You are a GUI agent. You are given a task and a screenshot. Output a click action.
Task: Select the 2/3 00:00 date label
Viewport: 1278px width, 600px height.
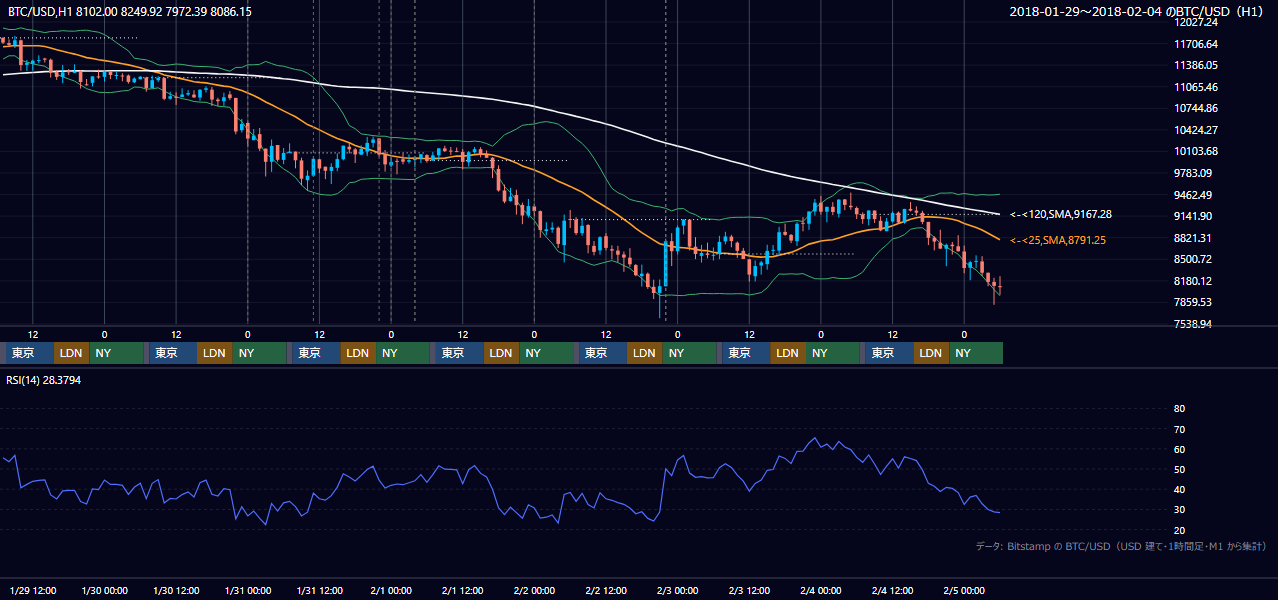(678, 590)
